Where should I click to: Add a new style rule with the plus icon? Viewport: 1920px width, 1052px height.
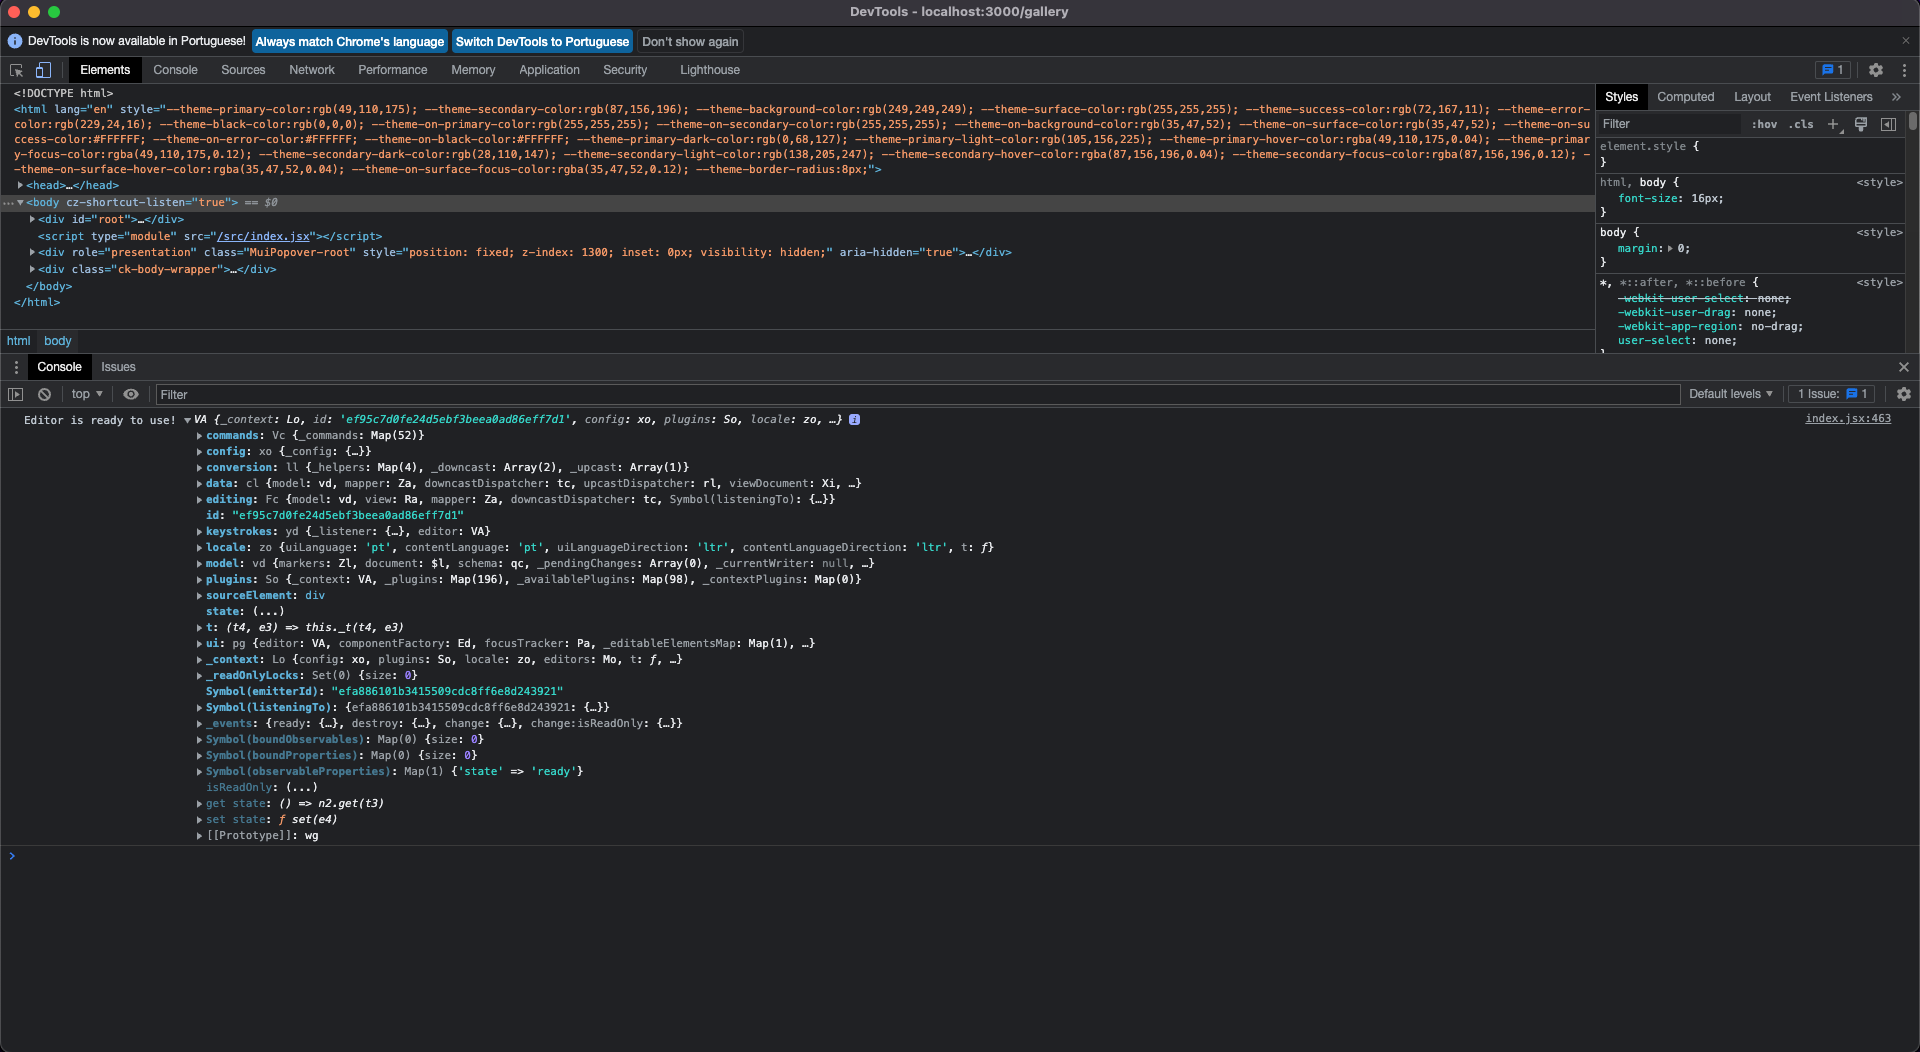click(x=1833, y=124)
